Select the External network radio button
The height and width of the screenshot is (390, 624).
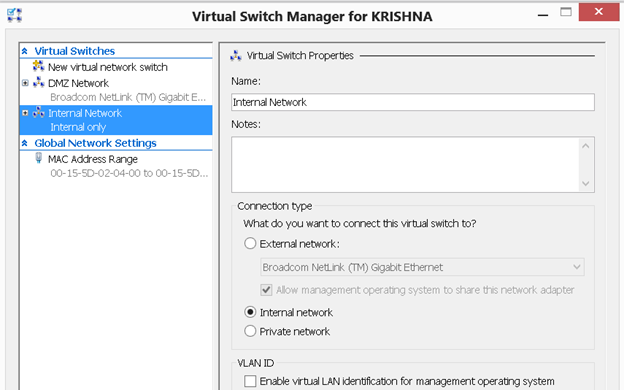(250, 243)
